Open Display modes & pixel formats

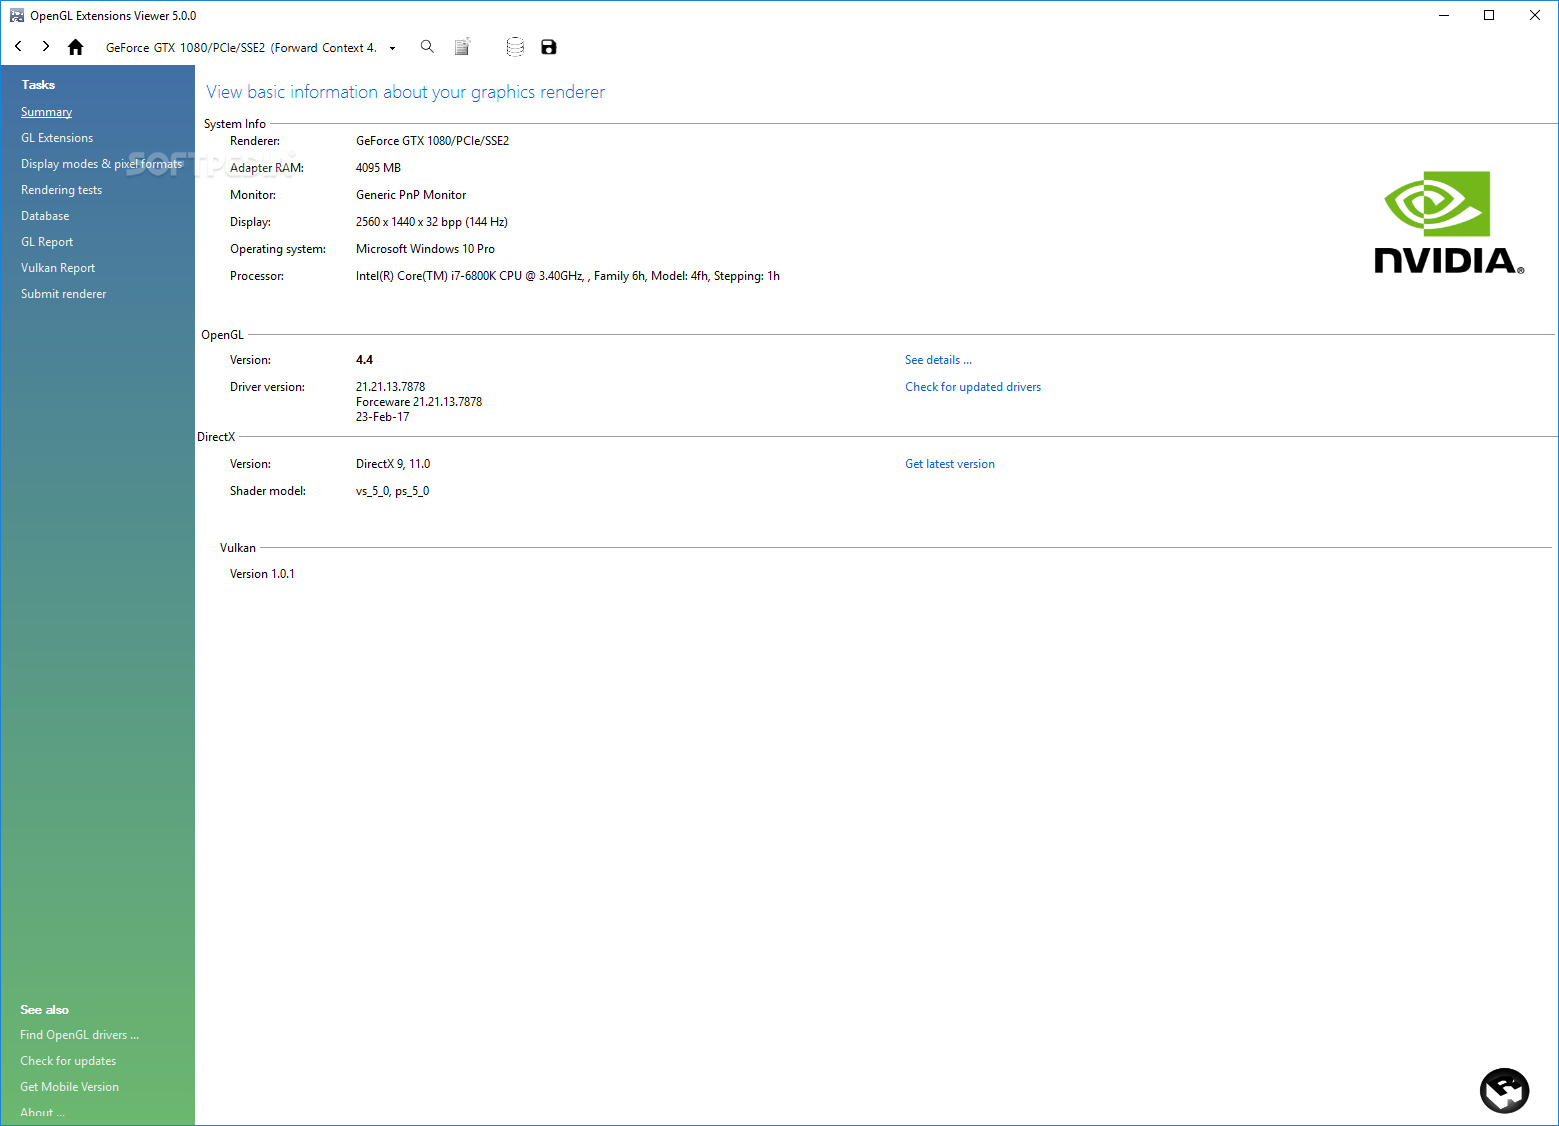pyautogui.click(x=102, y=164)
